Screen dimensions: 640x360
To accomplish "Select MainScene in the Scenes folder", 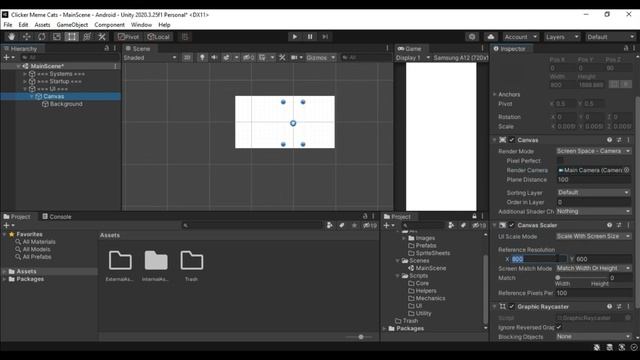I will (431, 268).
